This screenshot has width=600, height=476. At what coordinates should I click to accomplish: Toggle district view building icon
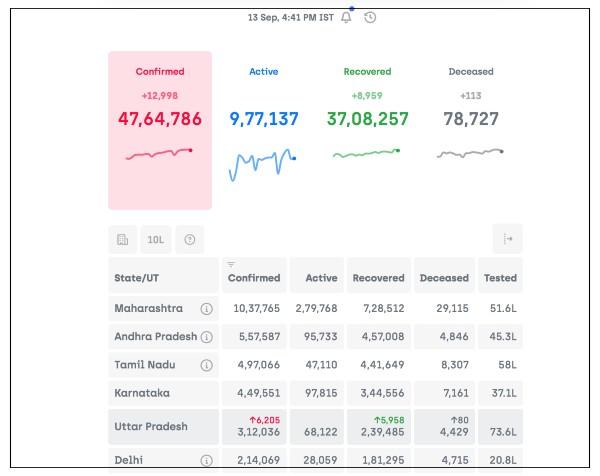pos(122,240)
